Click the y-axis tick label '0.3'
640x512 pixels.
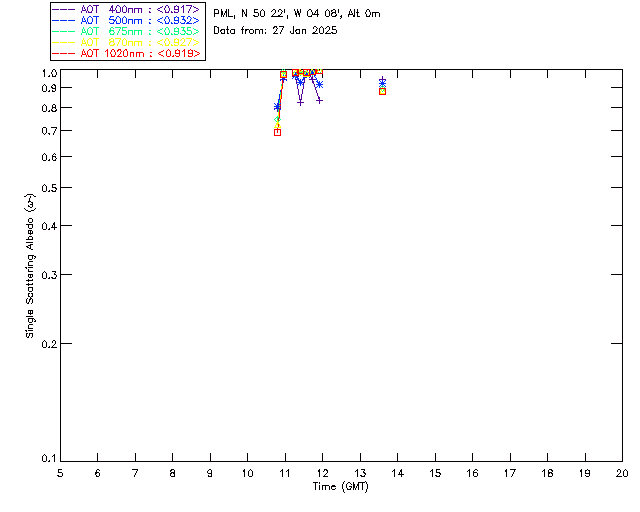49,275
